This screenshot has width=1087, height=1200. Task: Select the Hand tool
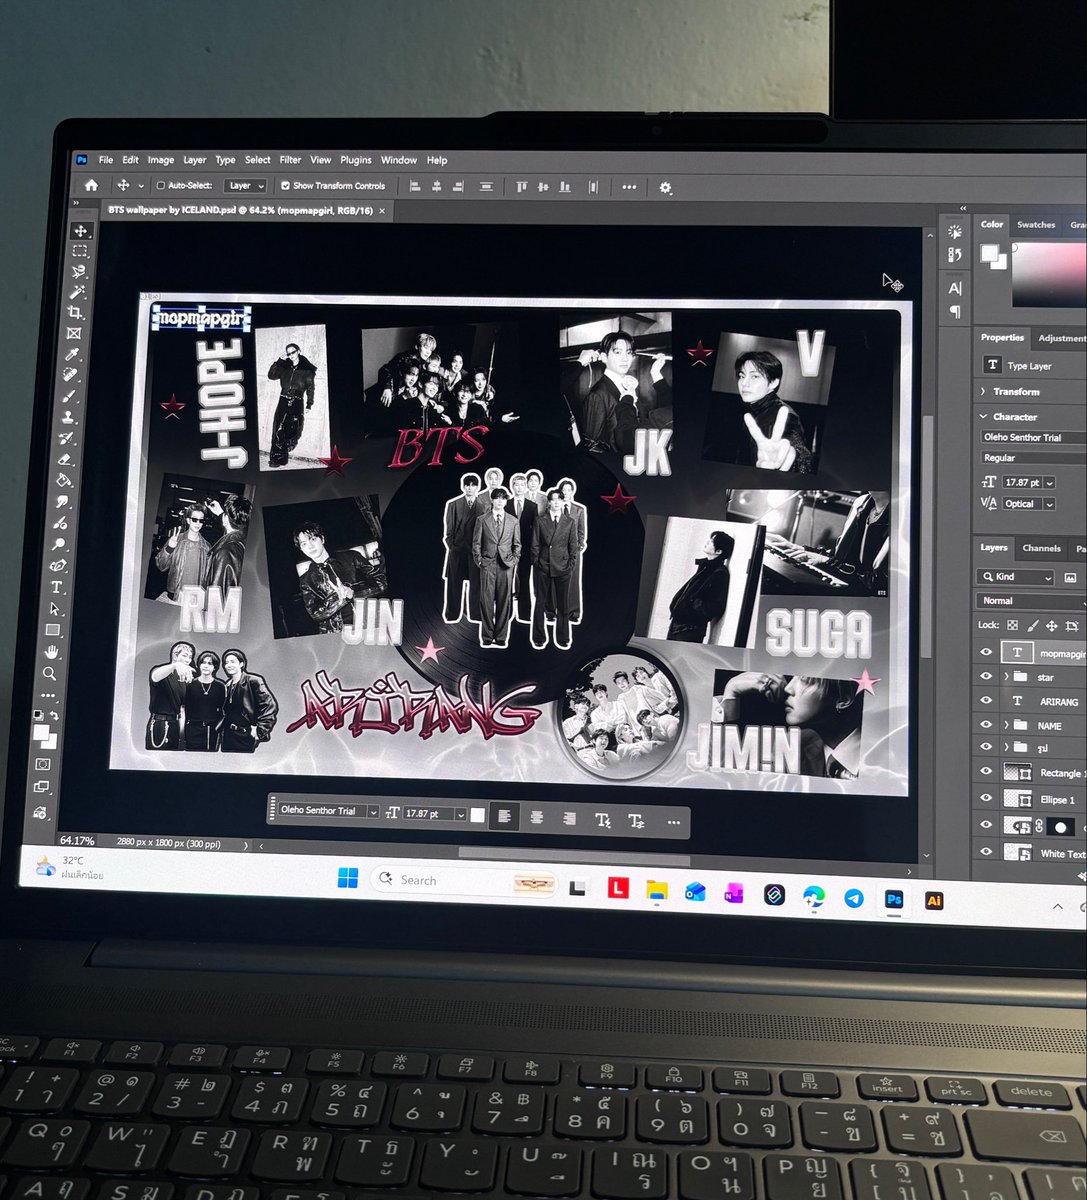52,652
